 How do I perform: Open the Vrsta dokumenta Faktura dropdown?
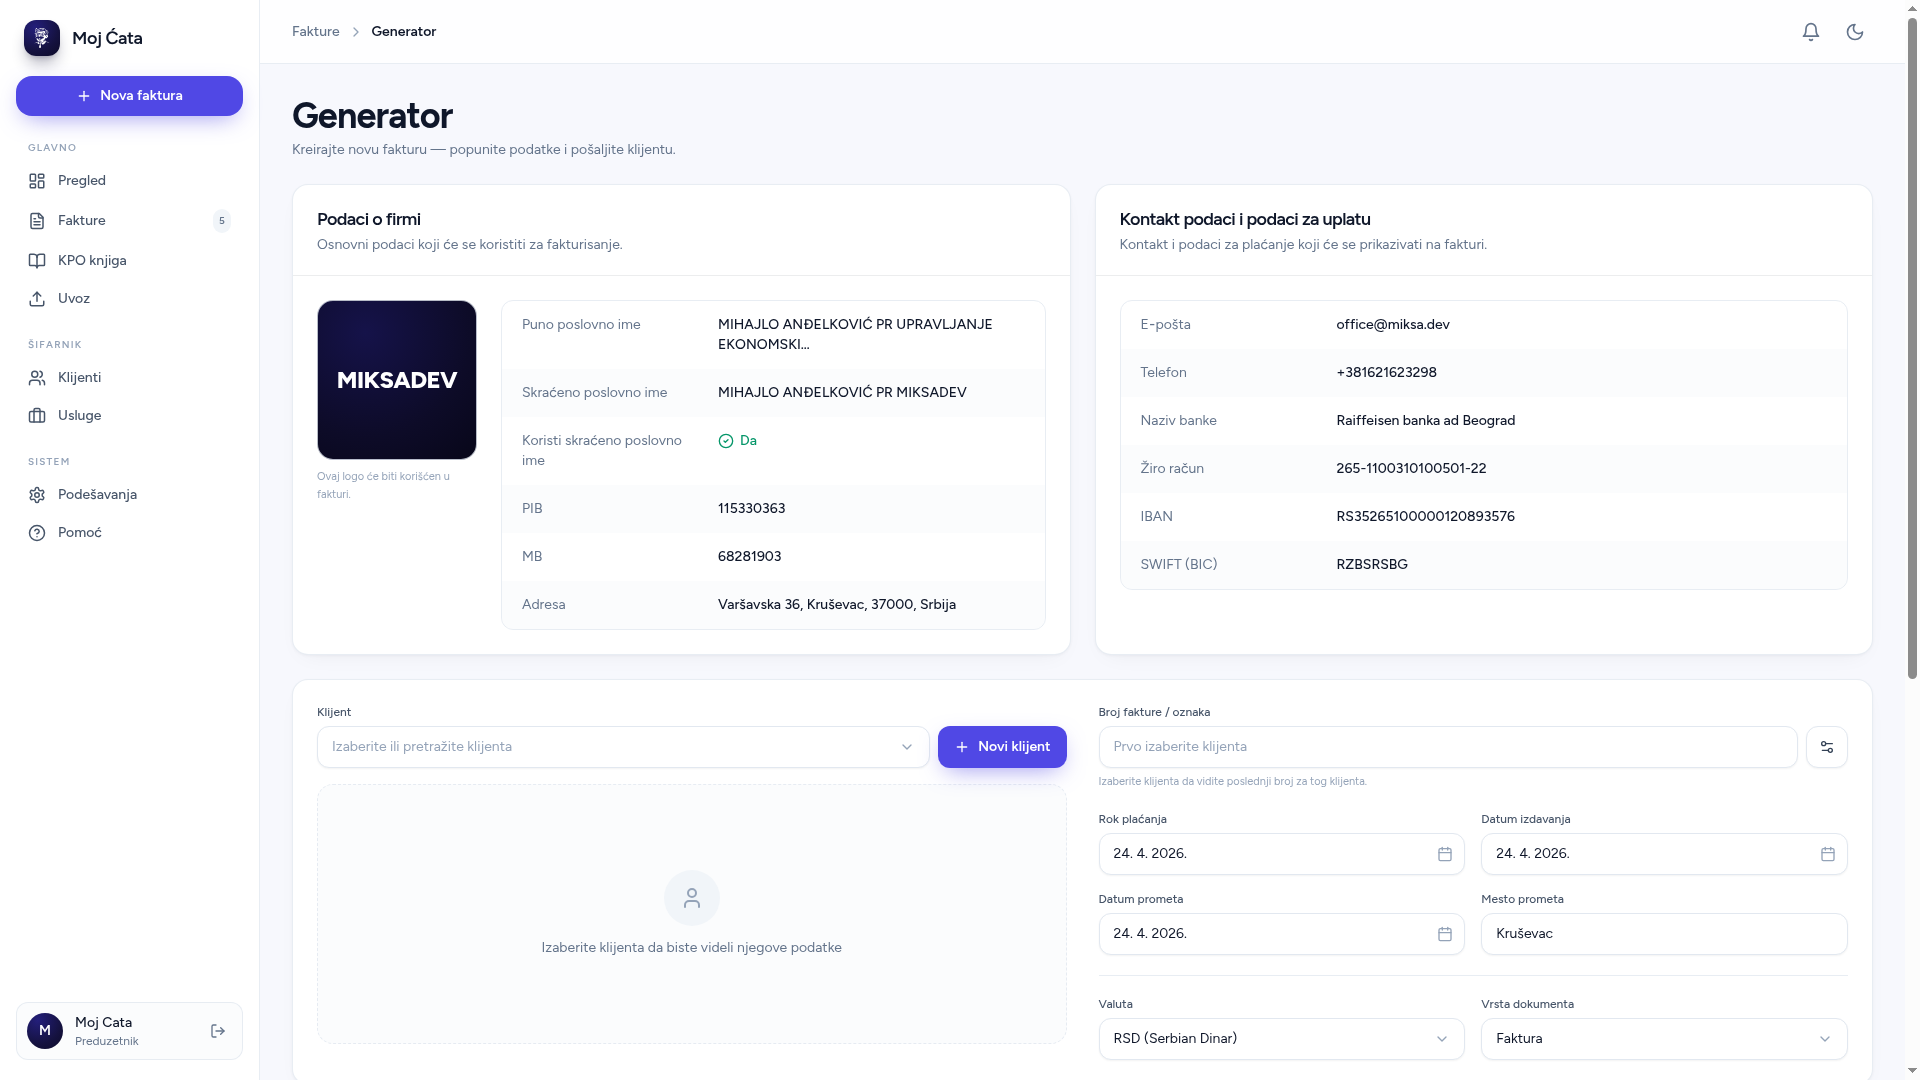(x=1664, y=1039)
